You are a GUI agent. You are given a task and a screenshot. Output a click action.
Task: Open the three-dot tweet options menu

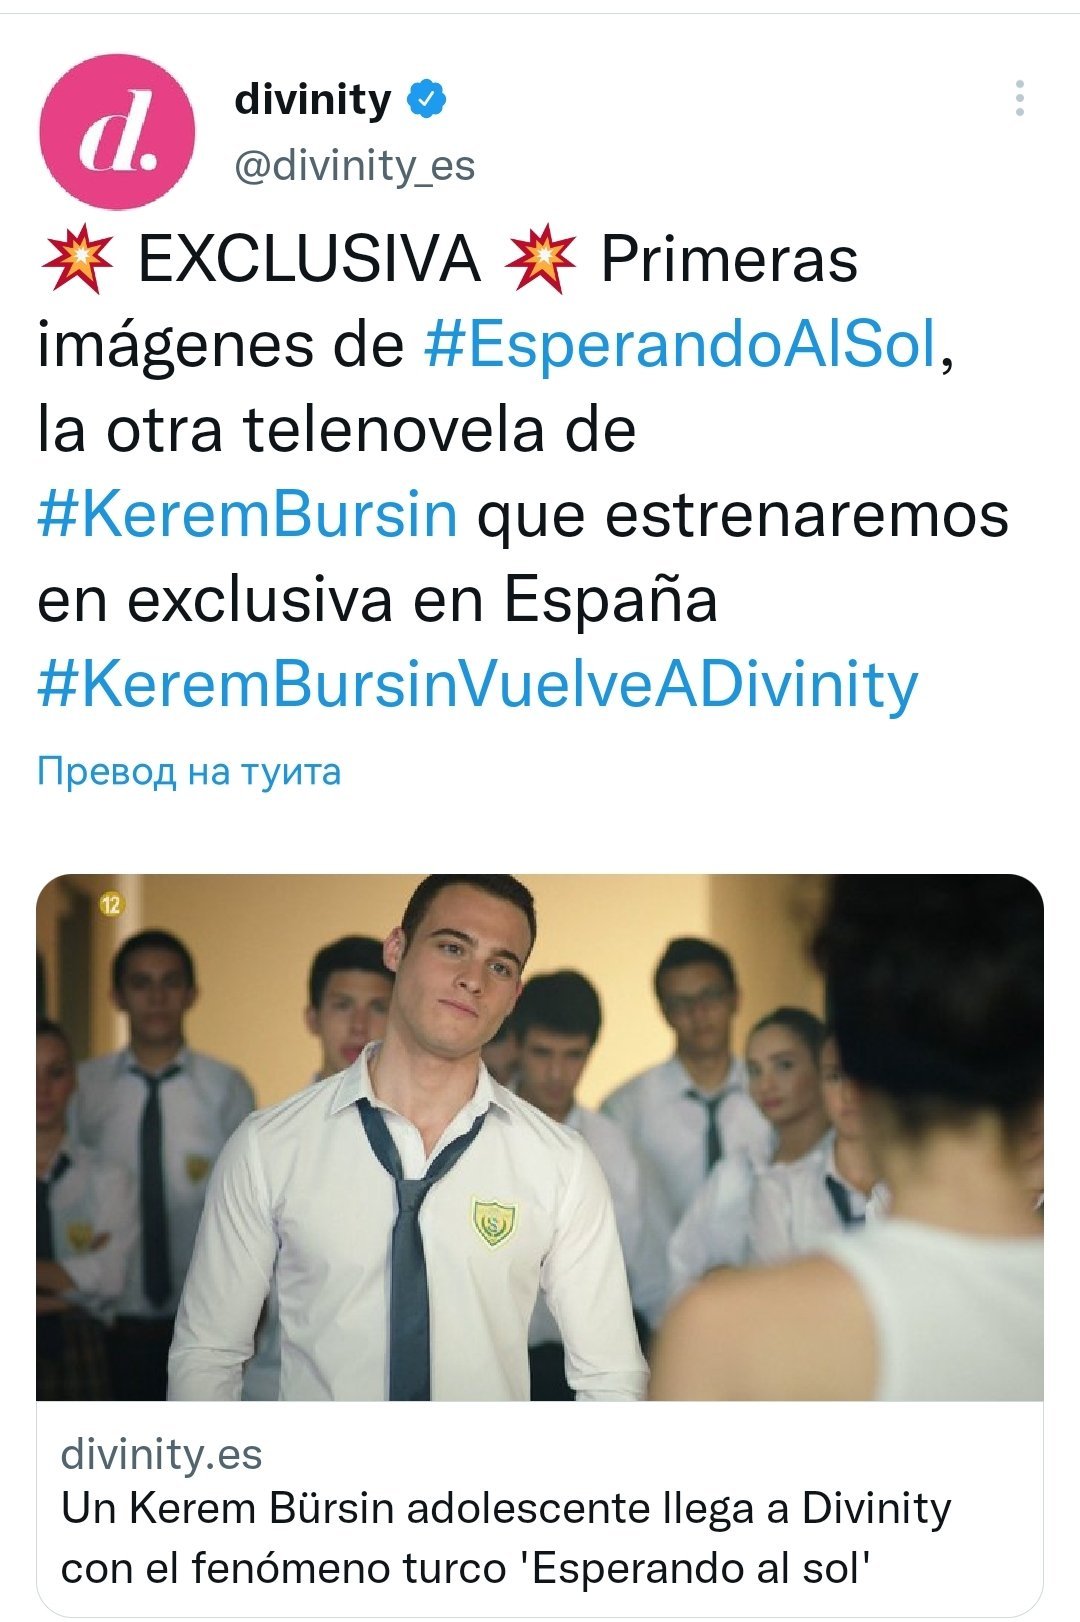[1019, 98]
